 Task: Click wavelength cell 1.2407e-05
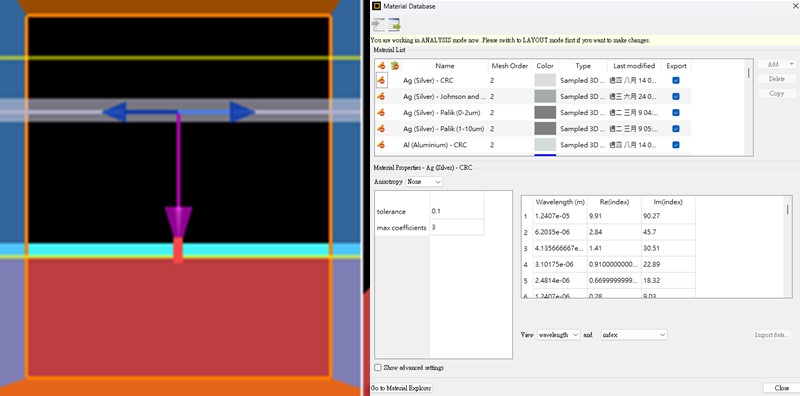[560, 216]
